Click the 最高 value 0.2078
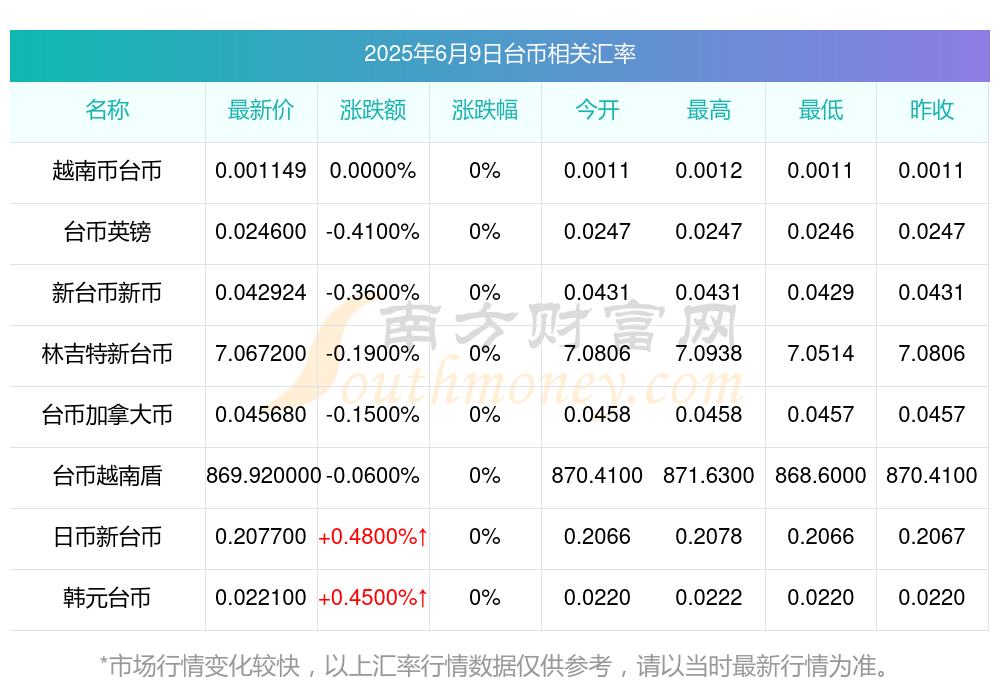Image resolution: width=1000 pixels, height=698 pixels. pos(709,537)
